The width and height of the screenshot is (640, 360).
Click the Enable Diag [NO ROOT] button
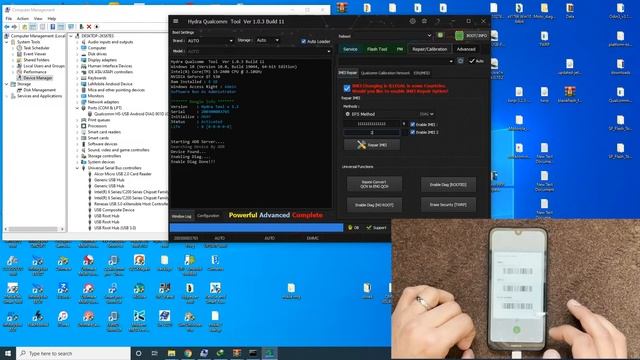tap(374, 205)
